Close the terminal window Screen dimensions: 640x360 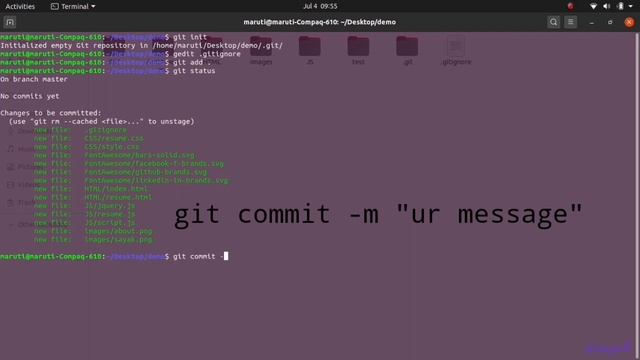click(629, 22)
